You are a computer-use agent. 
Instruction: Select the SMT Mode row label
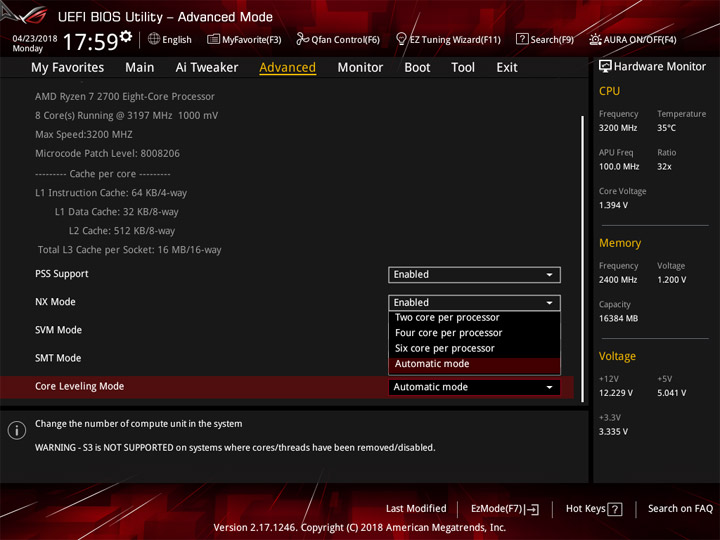(x=58, y=358)
